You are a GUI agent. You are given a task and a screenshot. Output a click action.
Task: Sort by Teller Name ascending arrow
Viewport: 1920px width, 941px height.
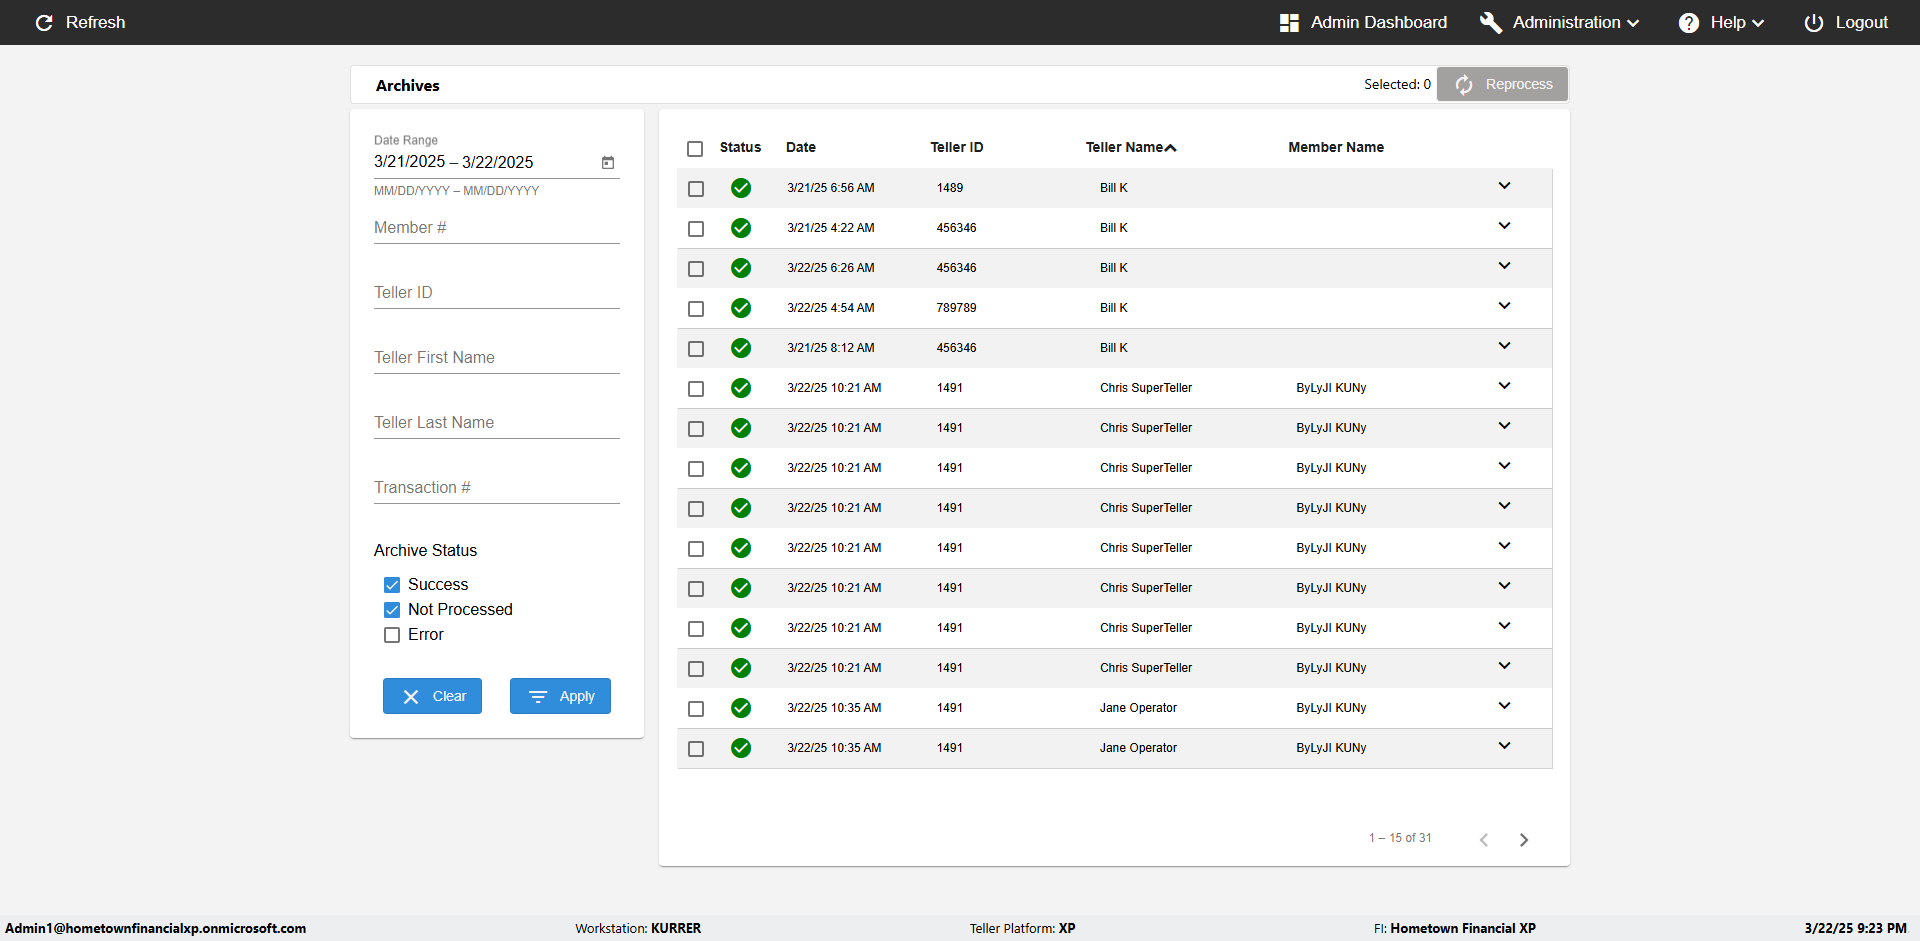click(1171, 148)
